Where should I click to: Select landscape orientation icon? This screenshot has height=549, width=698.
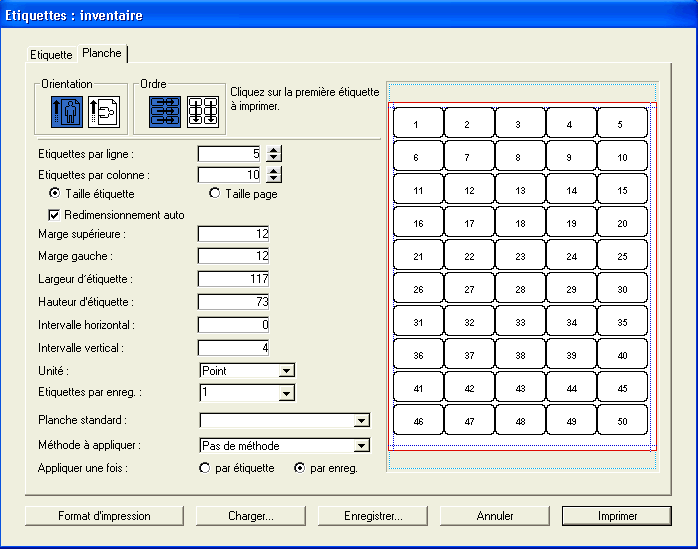point(103,111)
